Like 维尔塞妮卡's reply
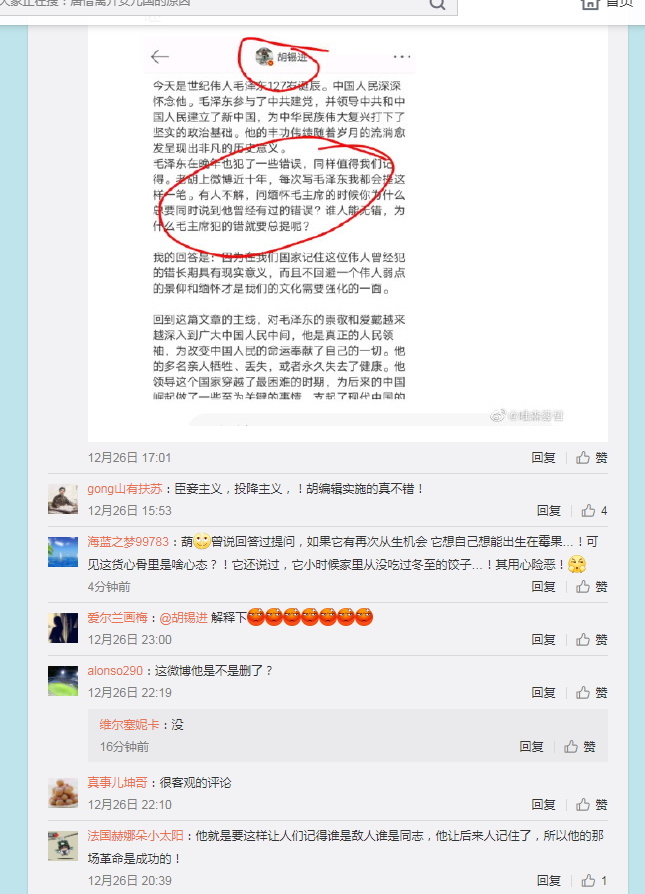The width and height of the screenshot is (645, 894). [579, 746]
